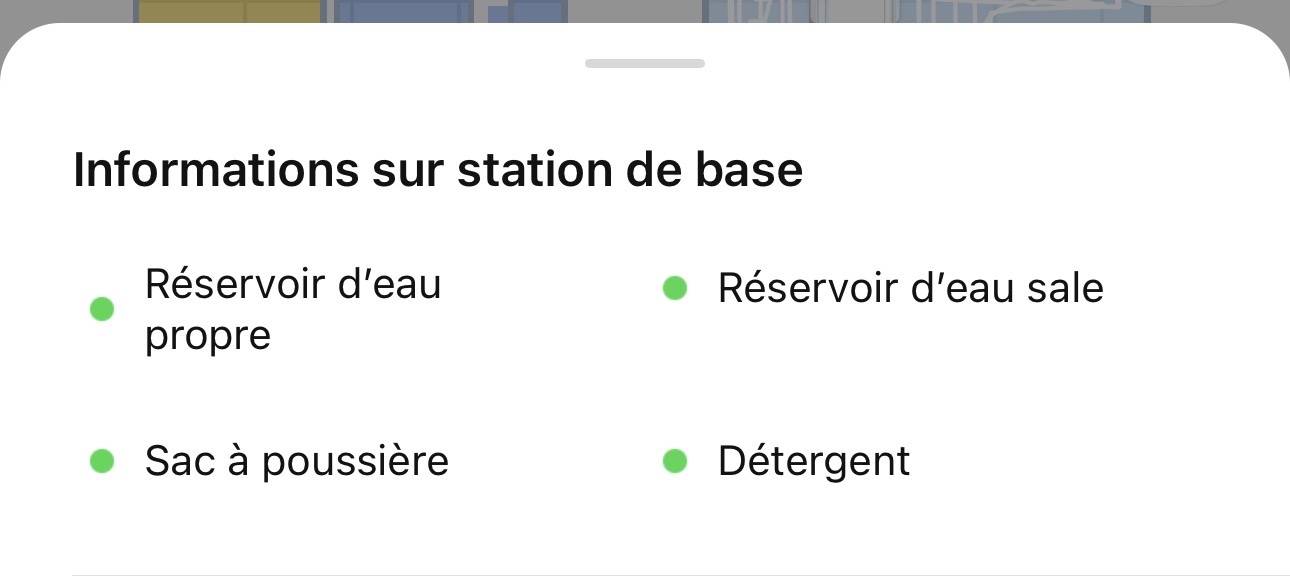Tap the green dot beside Réservoir d'eau propre

102,309
